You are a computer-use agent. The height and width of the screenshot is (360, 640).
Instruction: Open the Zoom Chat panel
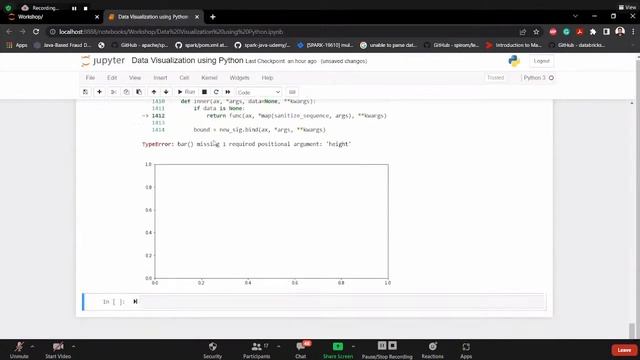[x=301, y=350]
